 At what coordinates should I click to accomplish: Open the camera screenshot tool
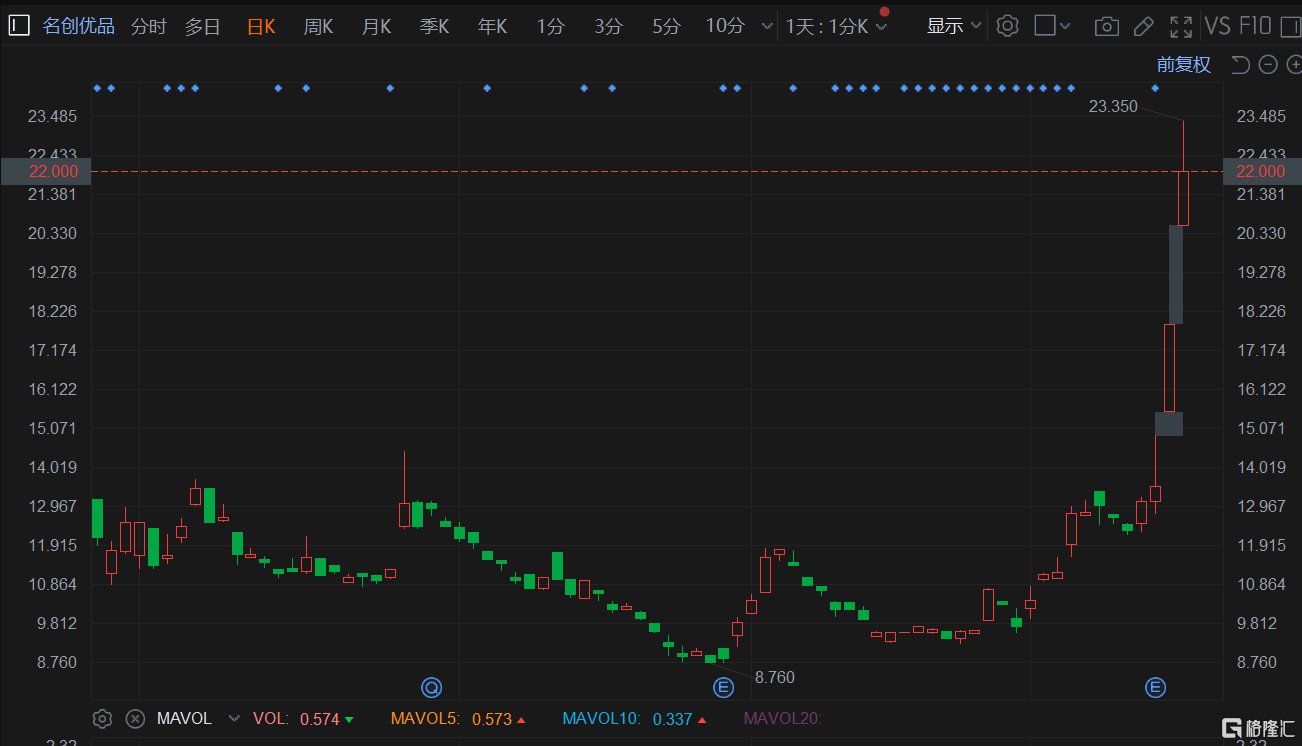tap(1106, 26)
